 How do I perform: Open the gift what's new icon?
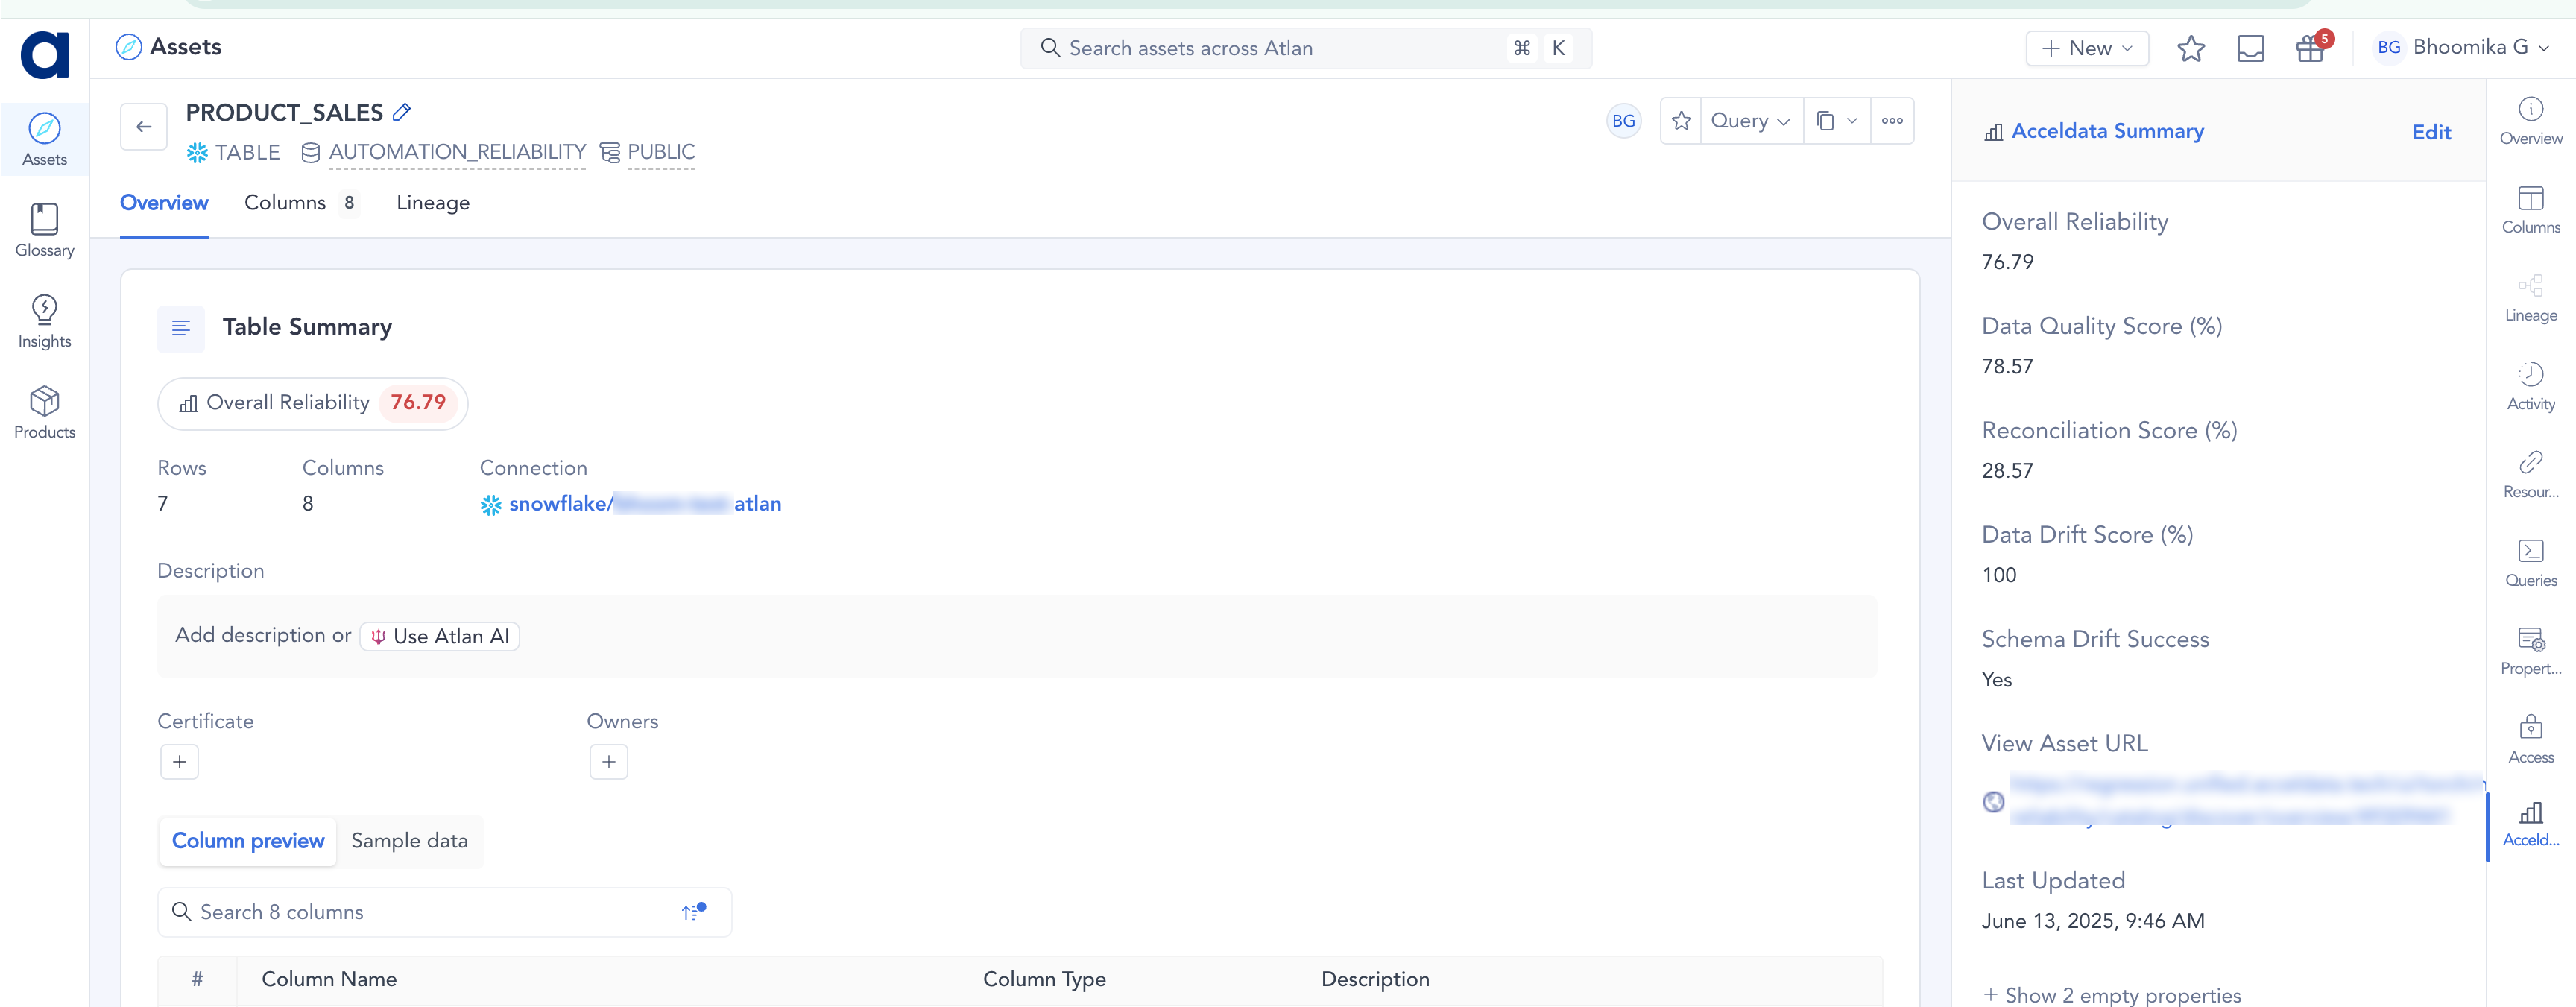2310,48
